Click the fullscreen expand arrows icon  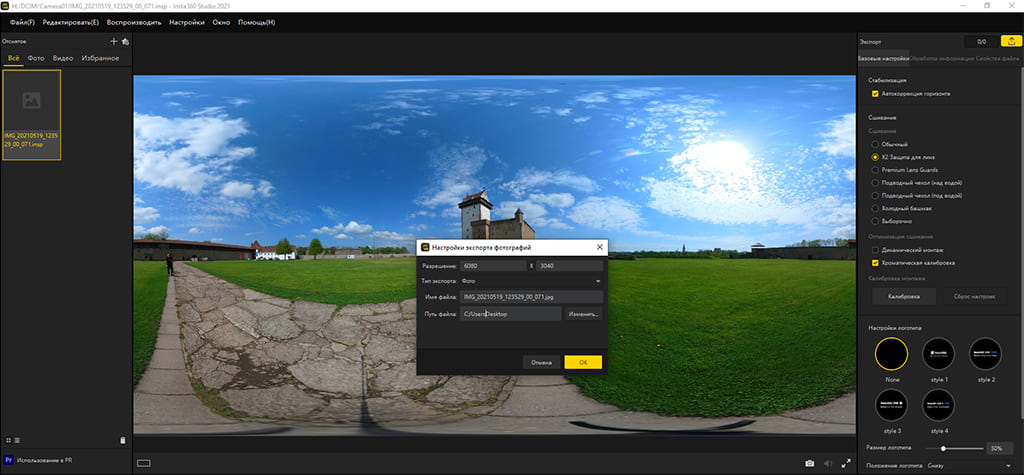tap(847, 463)
